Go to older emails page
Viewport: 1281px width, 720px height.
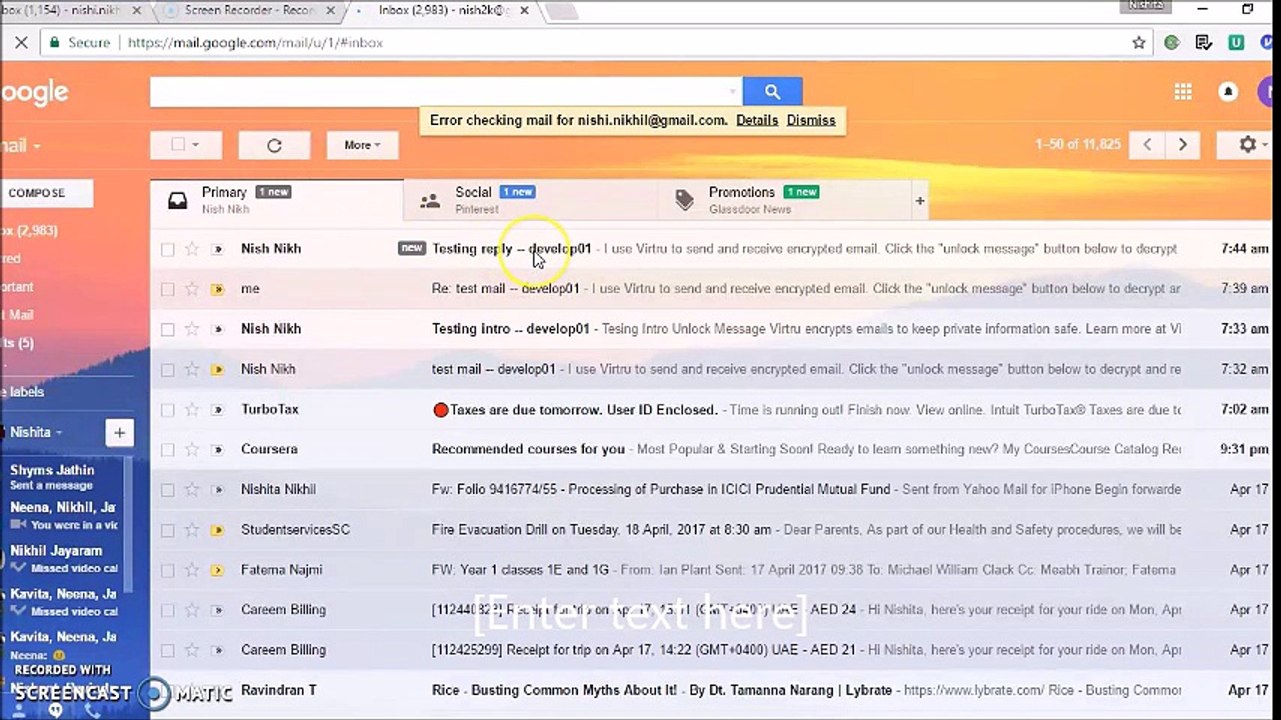coord(1183,145)
